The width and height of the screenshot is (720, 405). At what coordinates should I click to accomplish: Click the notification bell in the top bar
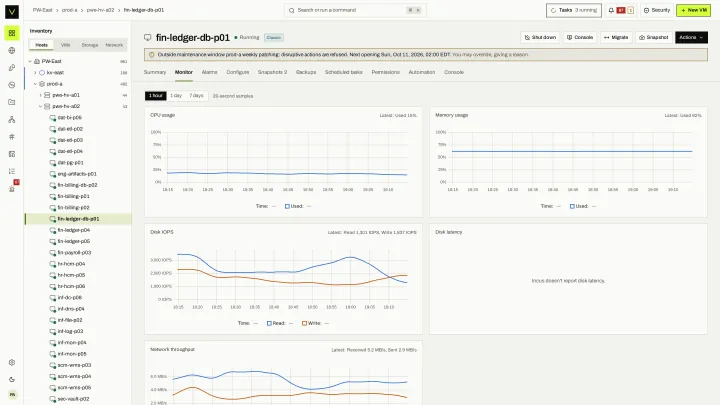click(611, 10)
